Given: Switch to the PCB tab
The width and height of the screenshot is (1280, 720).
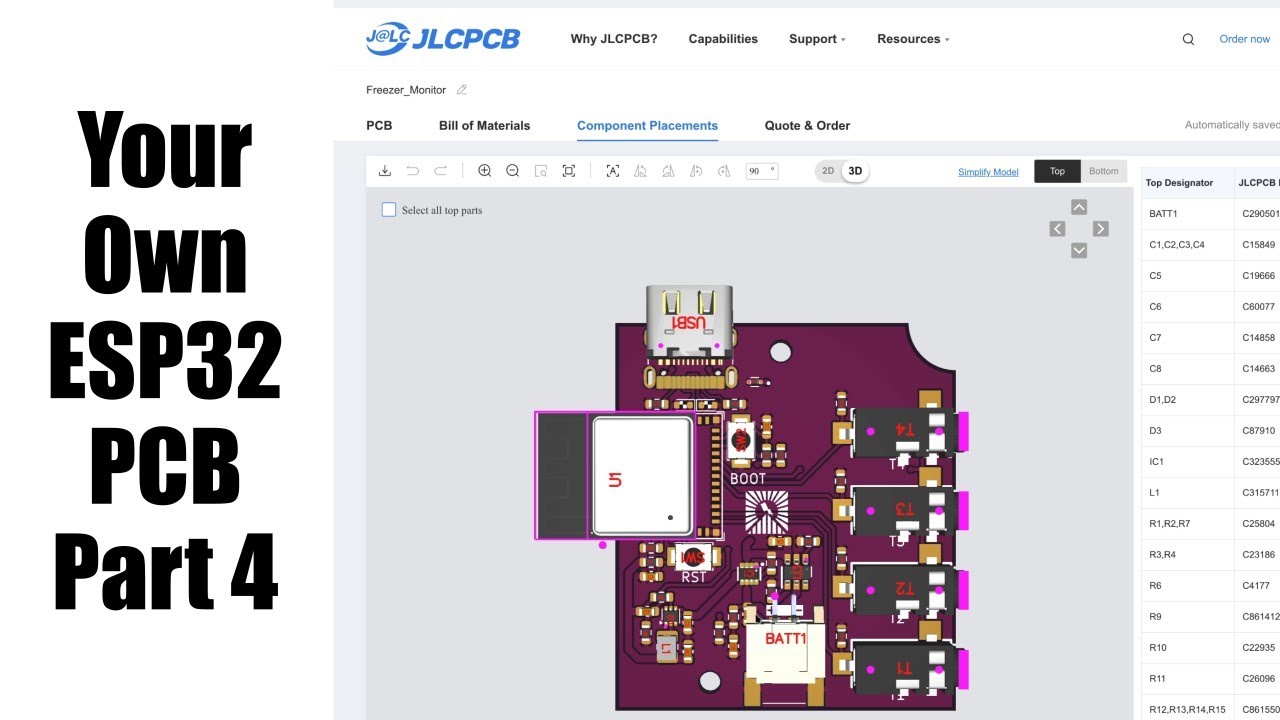Looking at the screenshot, I should coord(379,126).
